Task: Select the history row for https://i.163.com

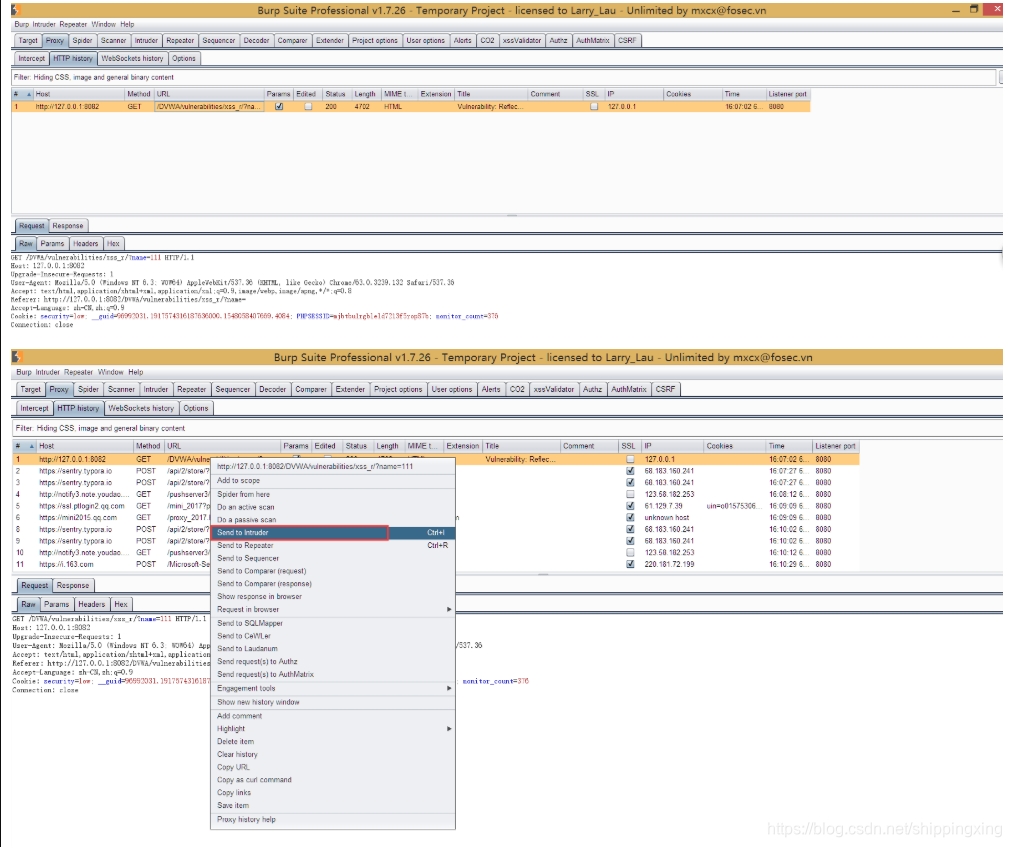Action: point(435,564)
